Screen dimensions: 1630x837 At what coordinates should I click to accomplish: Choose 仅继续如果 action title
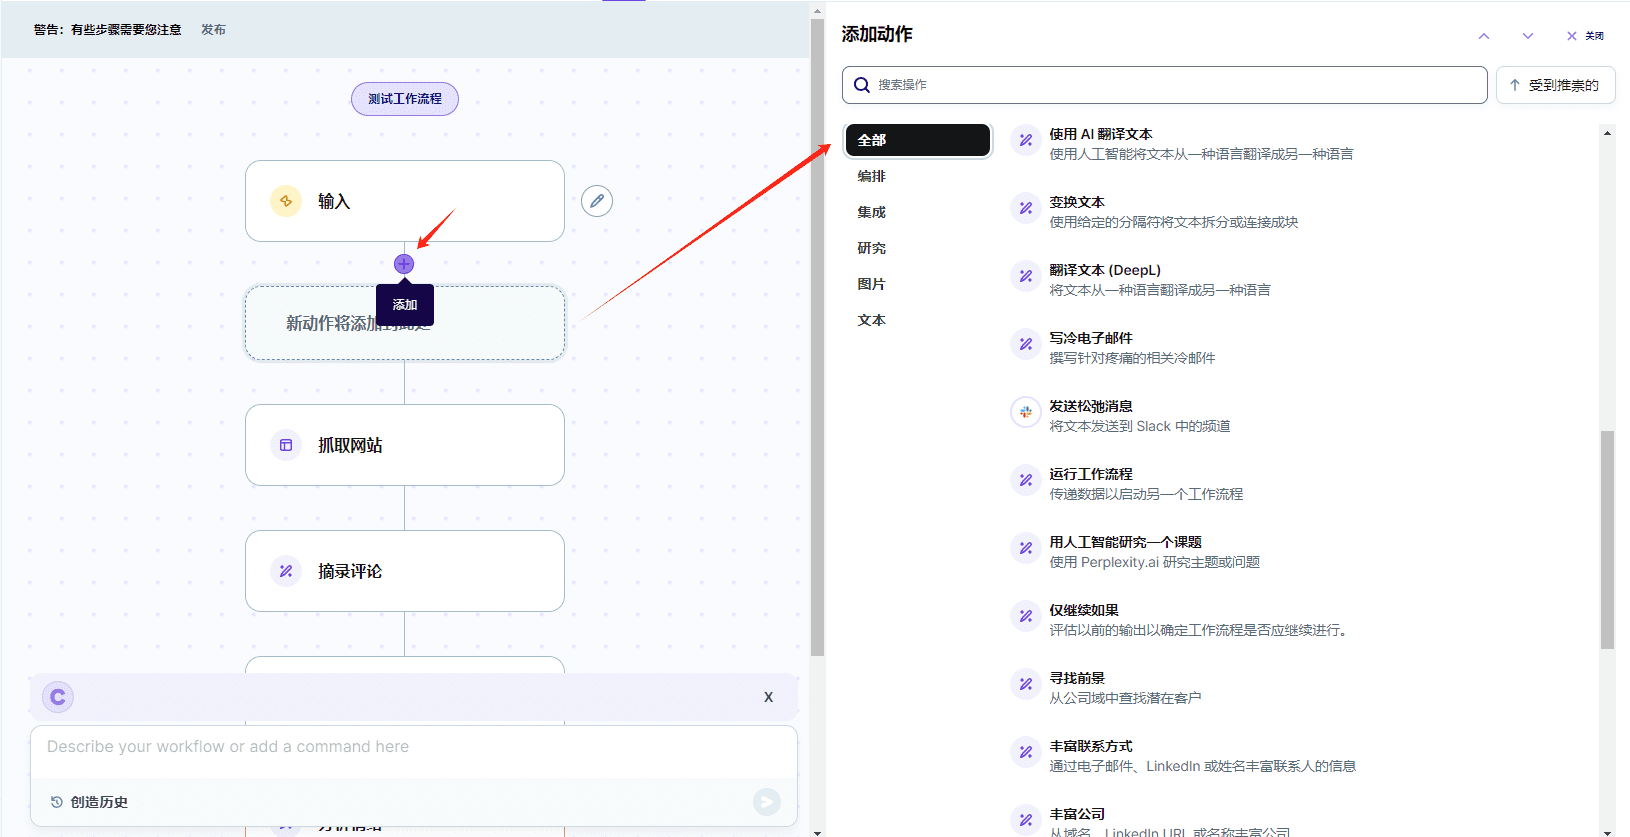click(1084, 610)
